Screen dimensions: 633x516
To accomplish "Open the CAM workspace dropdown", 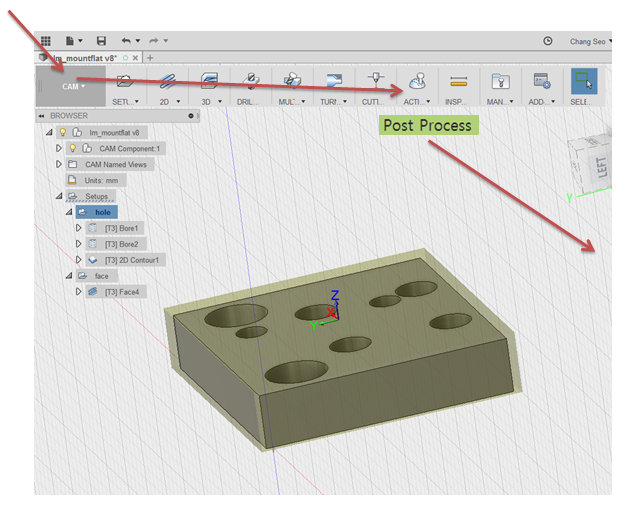I will point(73,86).
